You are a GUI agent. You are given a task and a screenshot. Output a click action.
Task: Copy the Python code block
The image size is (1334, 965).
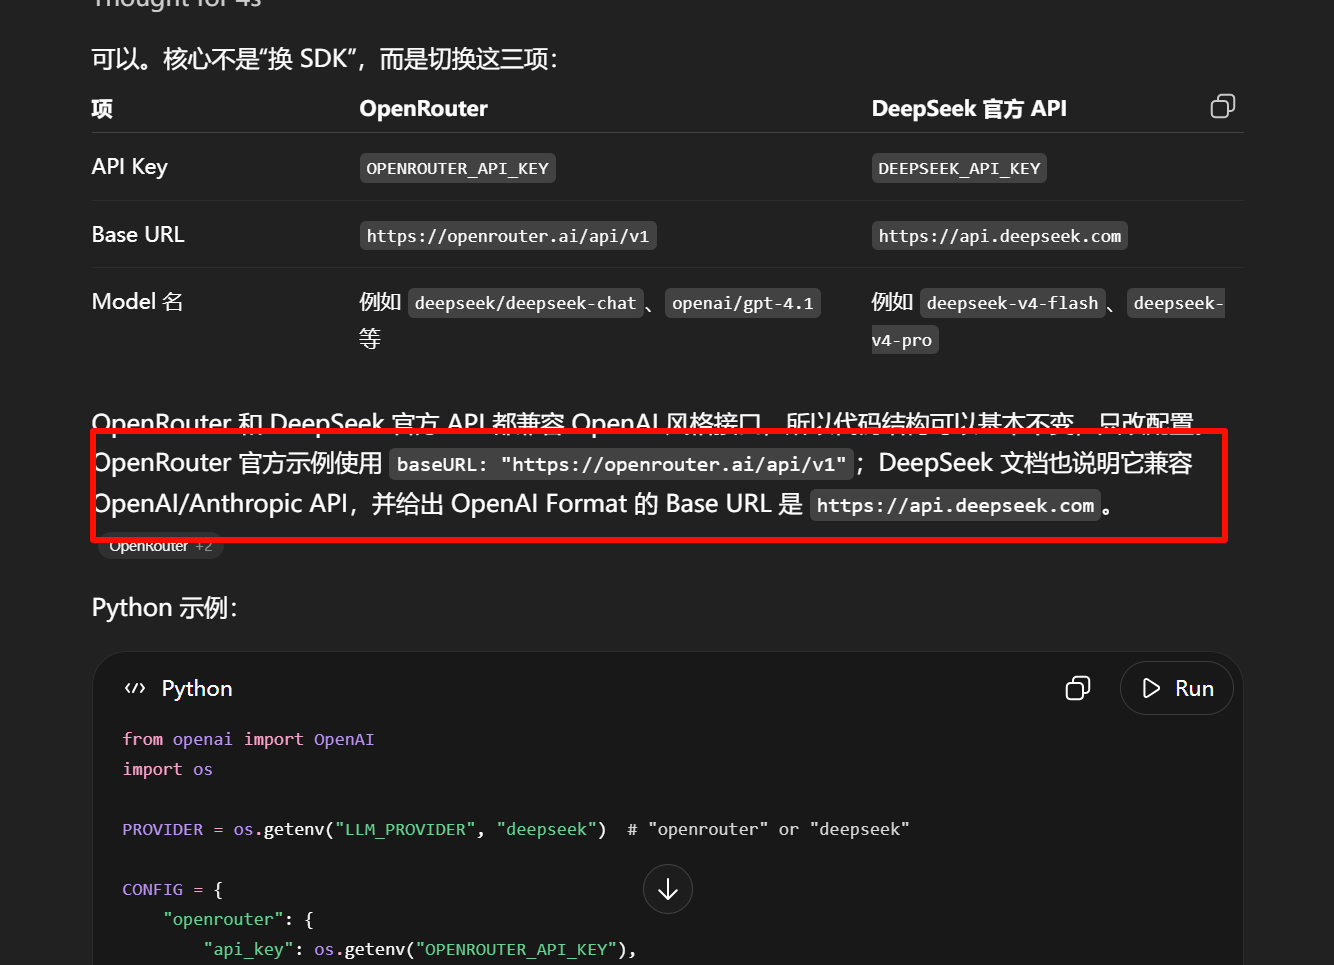[x=1078, y=688]
